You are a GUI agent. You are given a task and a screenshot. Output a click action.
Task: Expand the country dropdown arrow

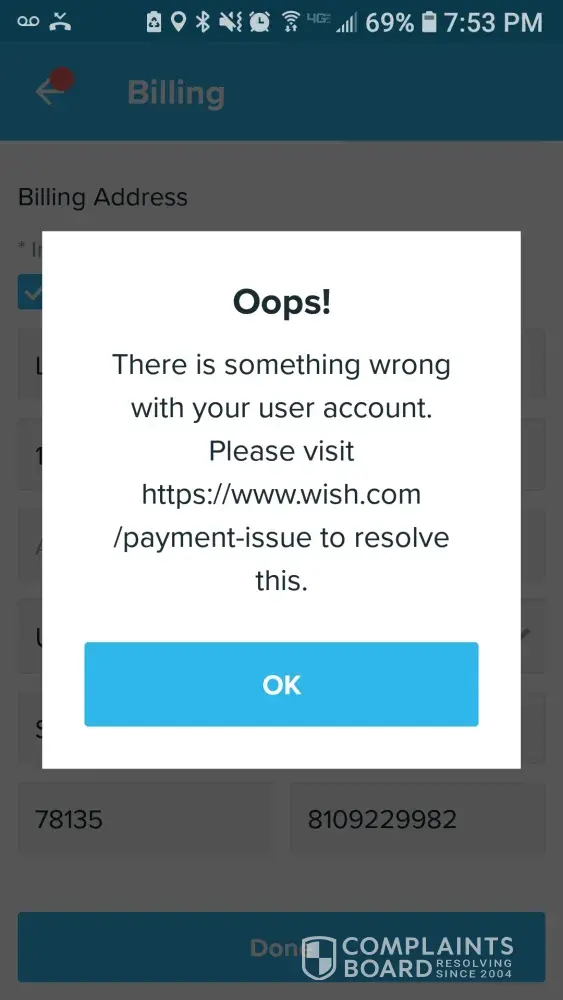tap(526, 634)
